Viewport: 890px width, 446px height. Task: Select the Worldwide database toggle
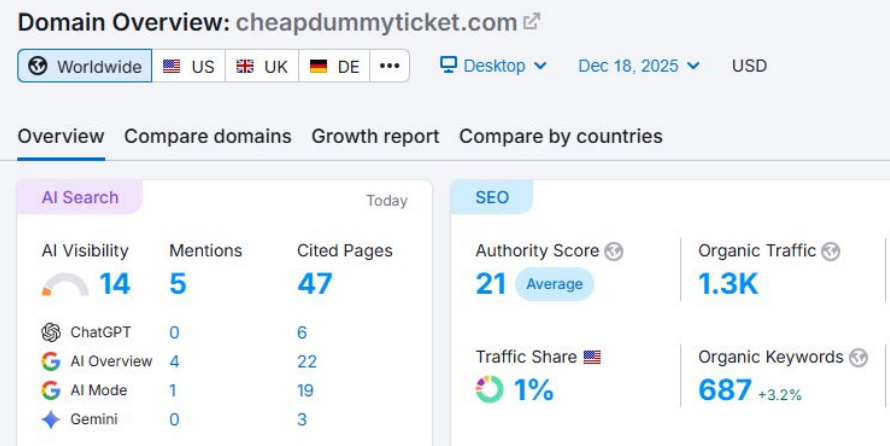tap(85, 67)
